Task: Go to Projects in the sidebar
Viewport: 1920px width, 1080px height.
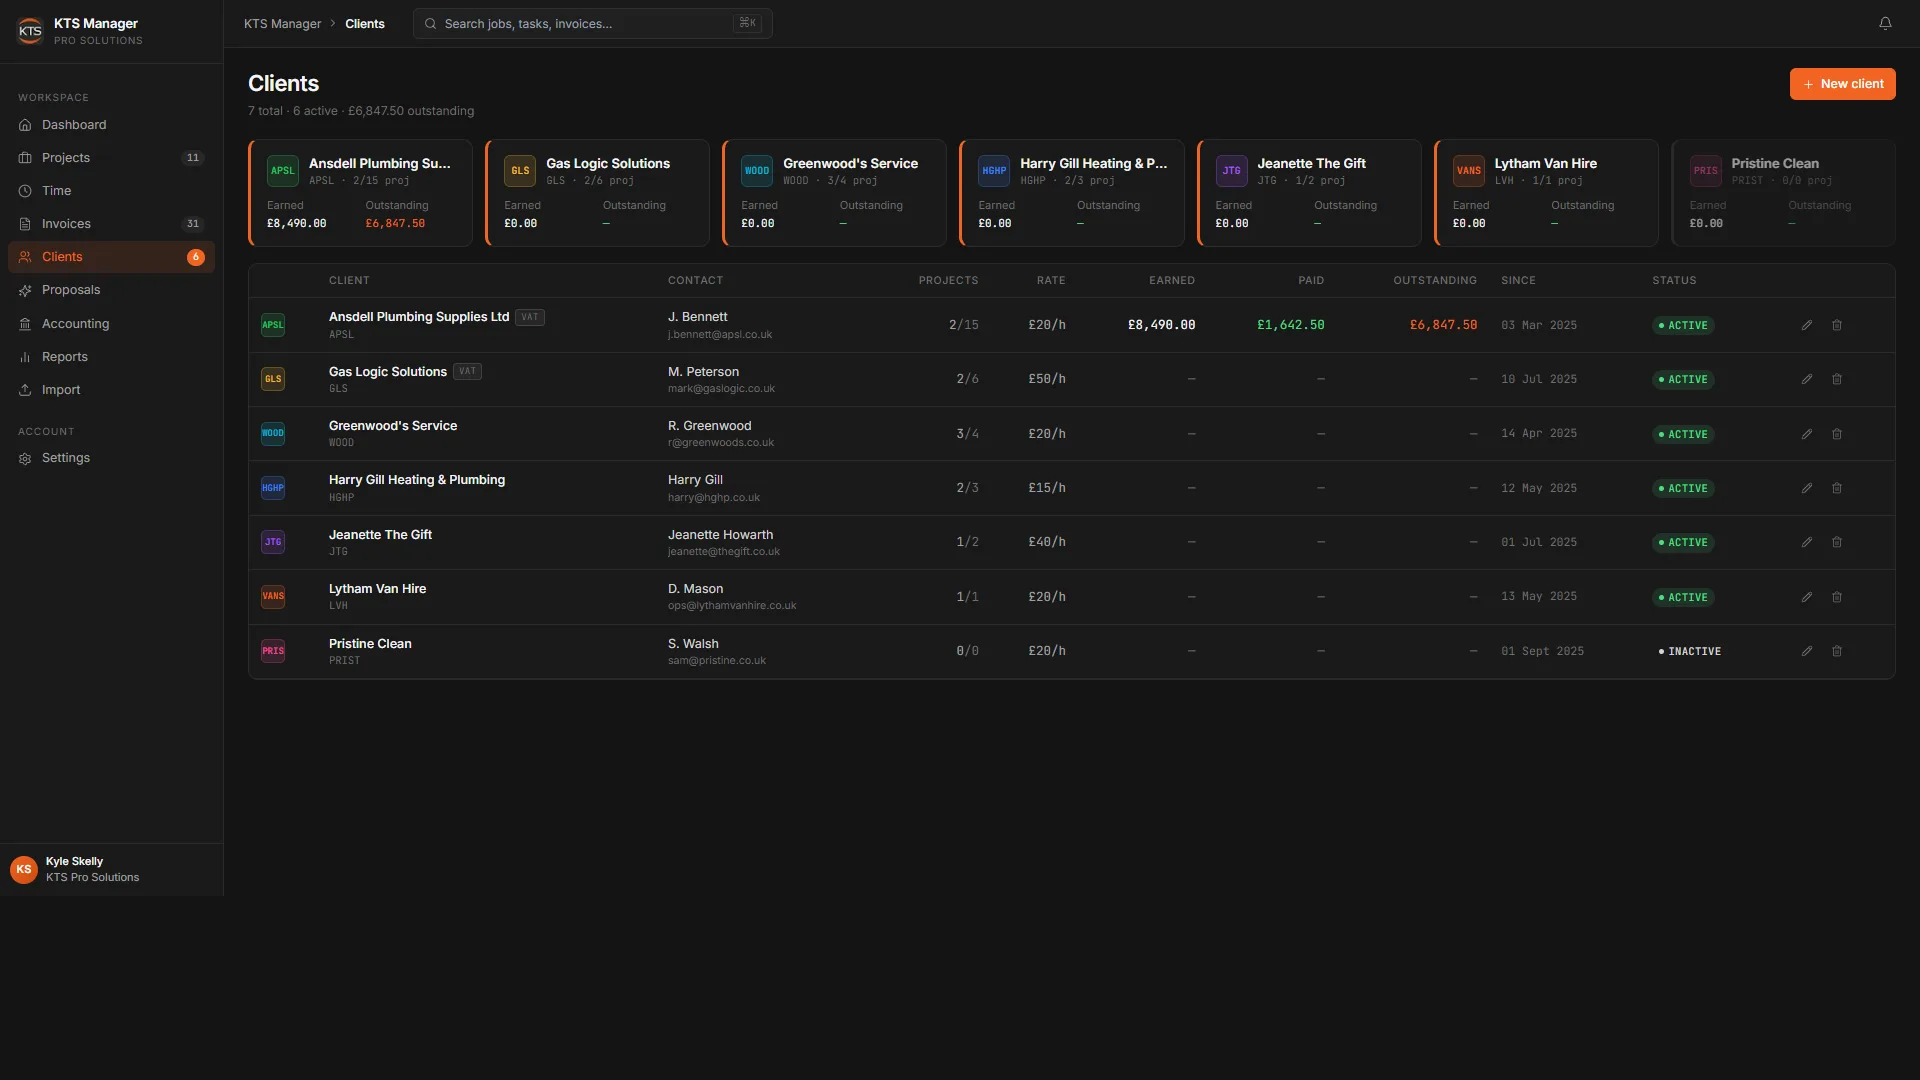Action: [x=111, y=158]
